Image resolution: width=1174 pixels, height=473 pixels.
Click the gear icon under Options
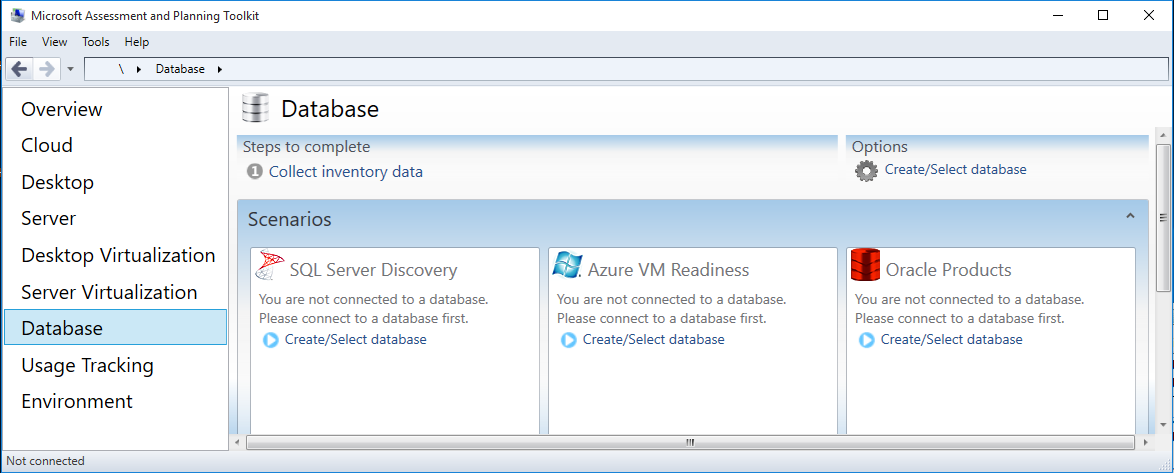(866, 171)
